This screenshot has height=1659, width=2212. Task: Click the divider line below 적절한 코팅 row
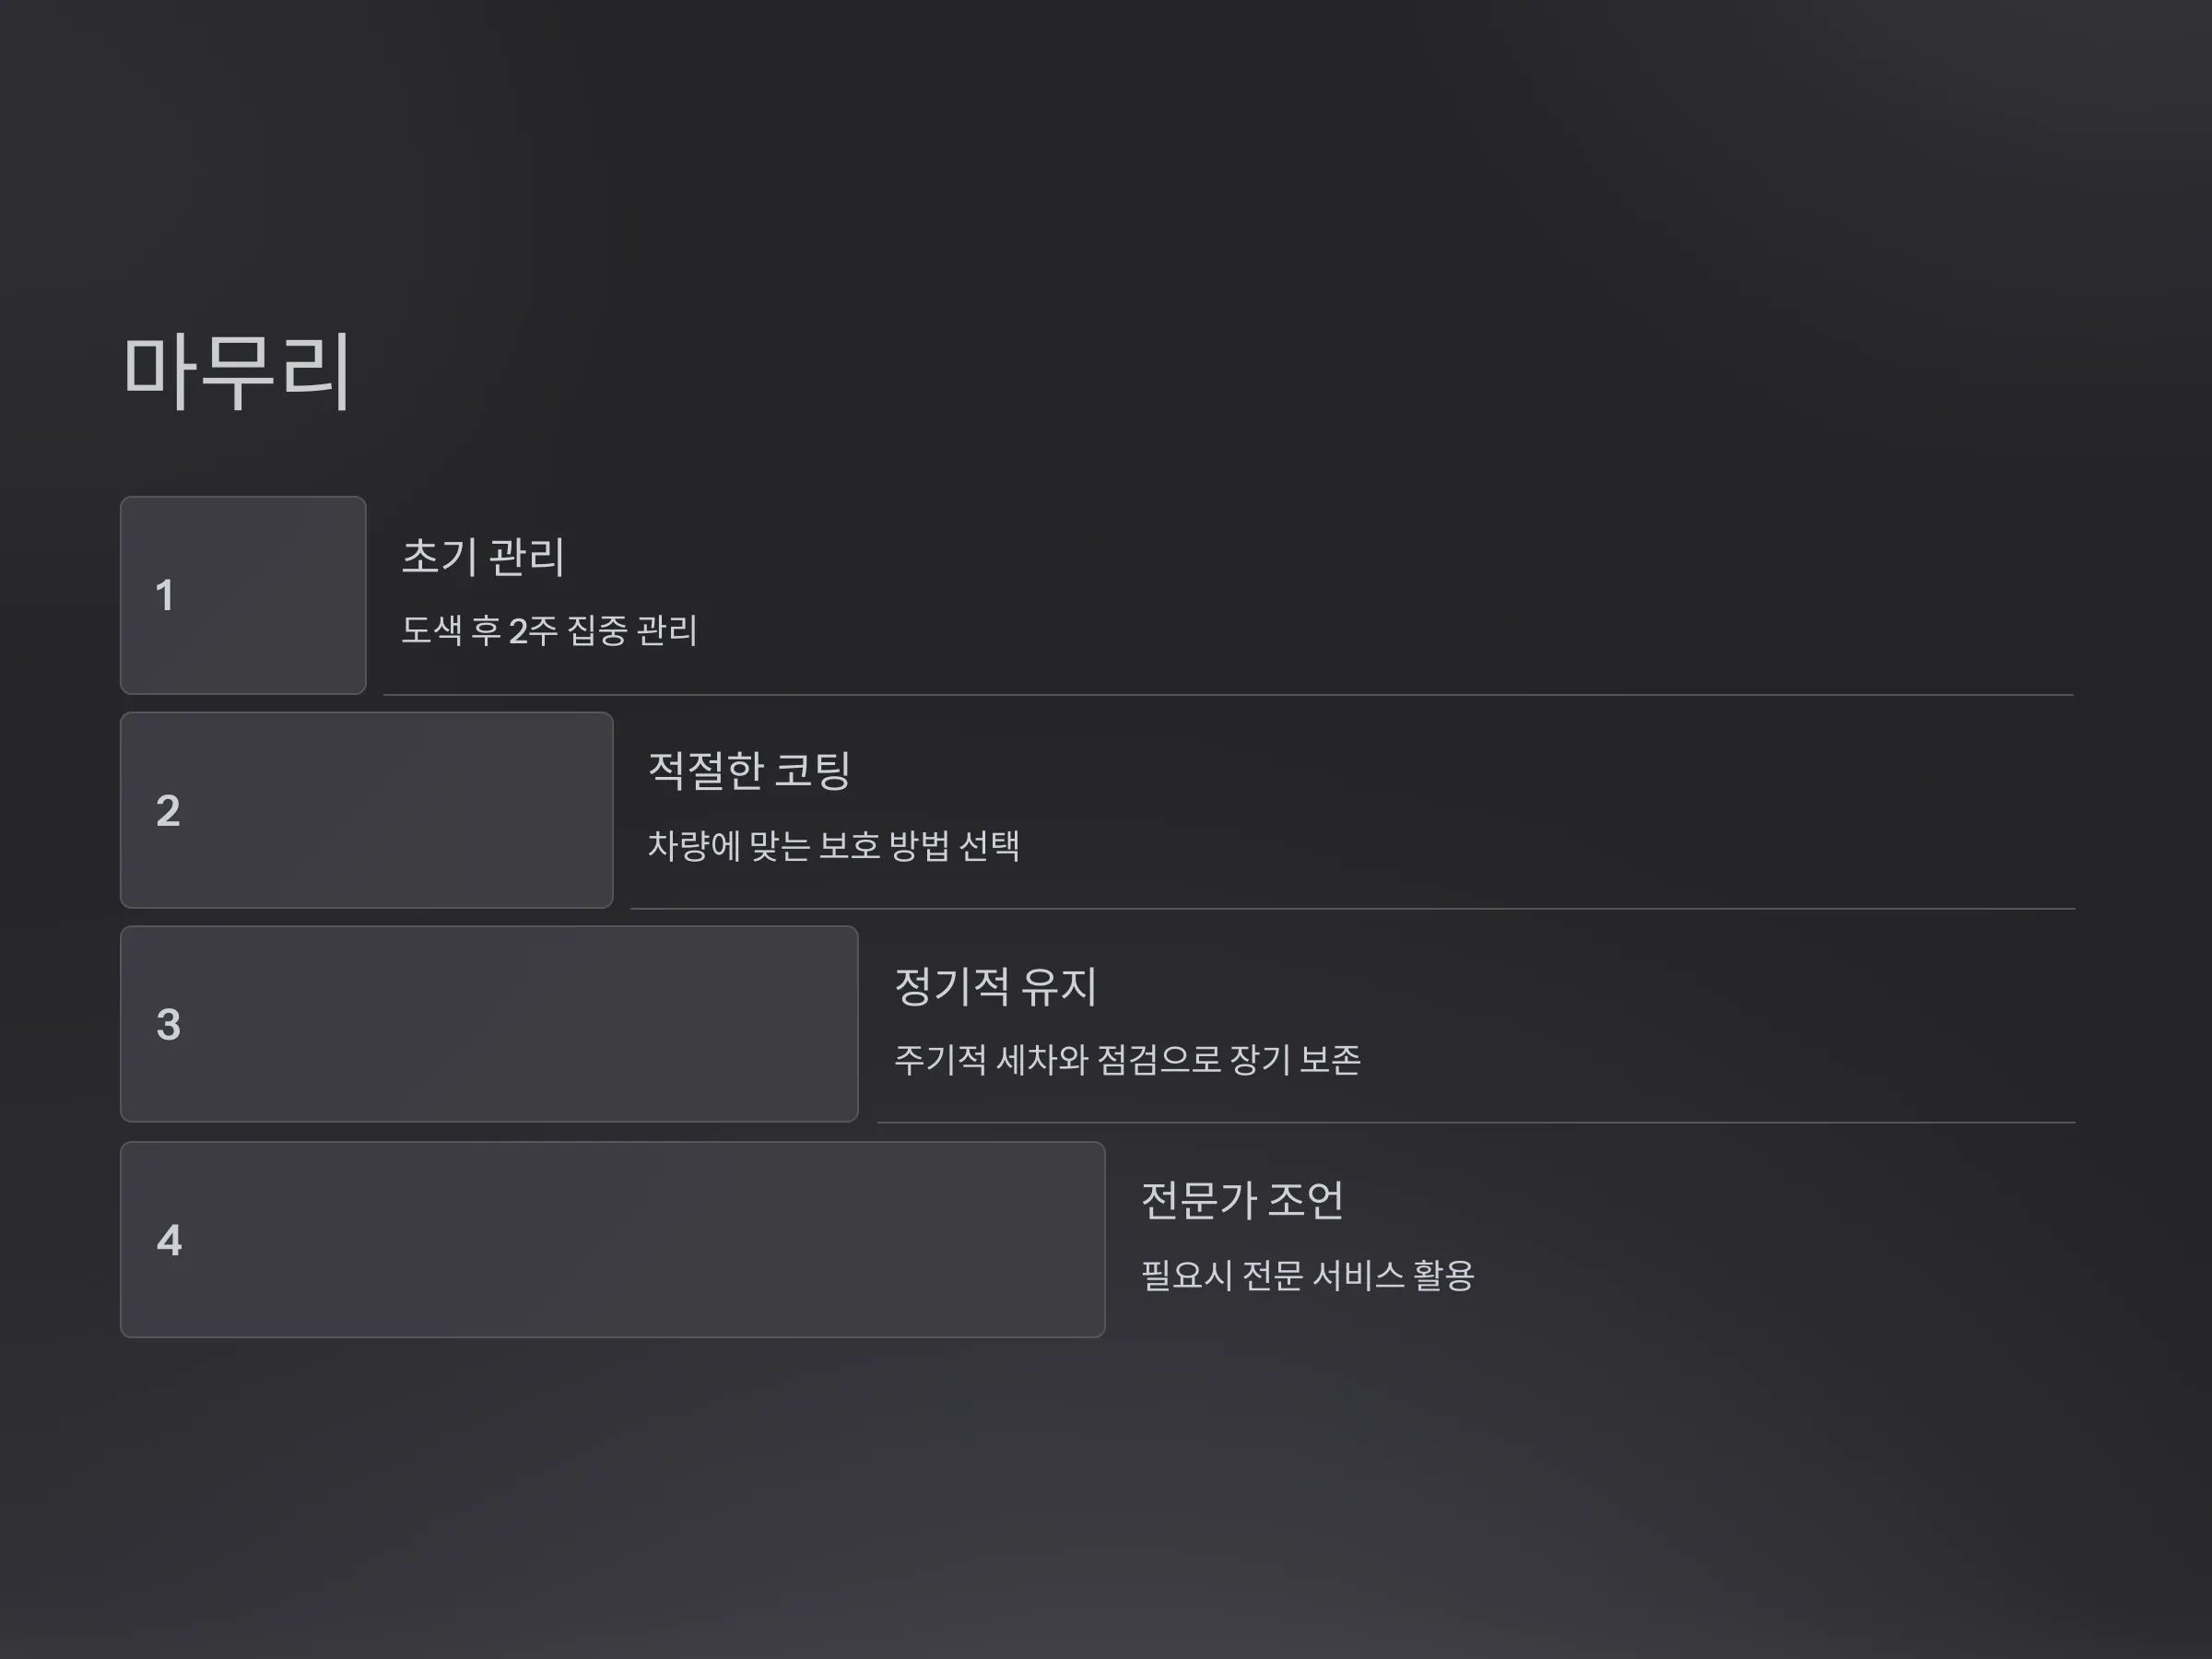(x=1353, y=908)
